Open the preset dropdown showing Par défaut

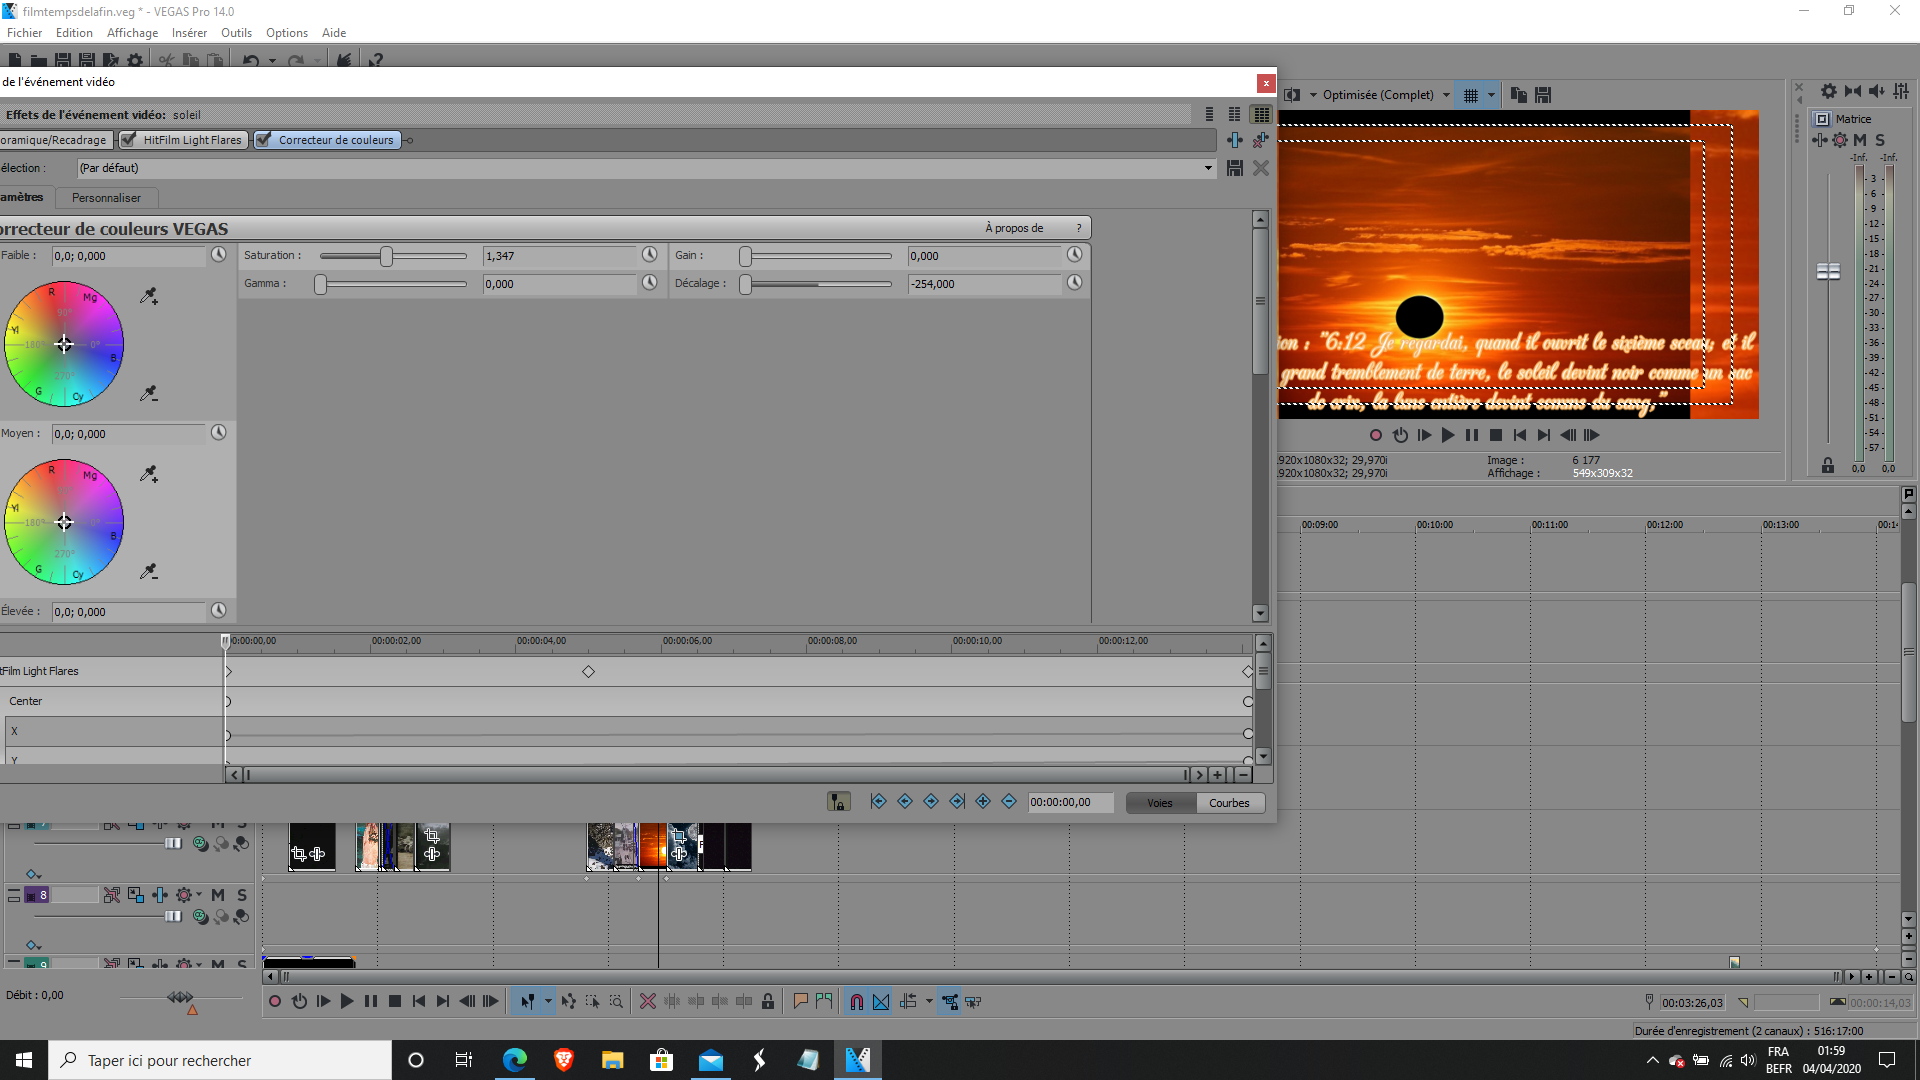[1208, 168]
